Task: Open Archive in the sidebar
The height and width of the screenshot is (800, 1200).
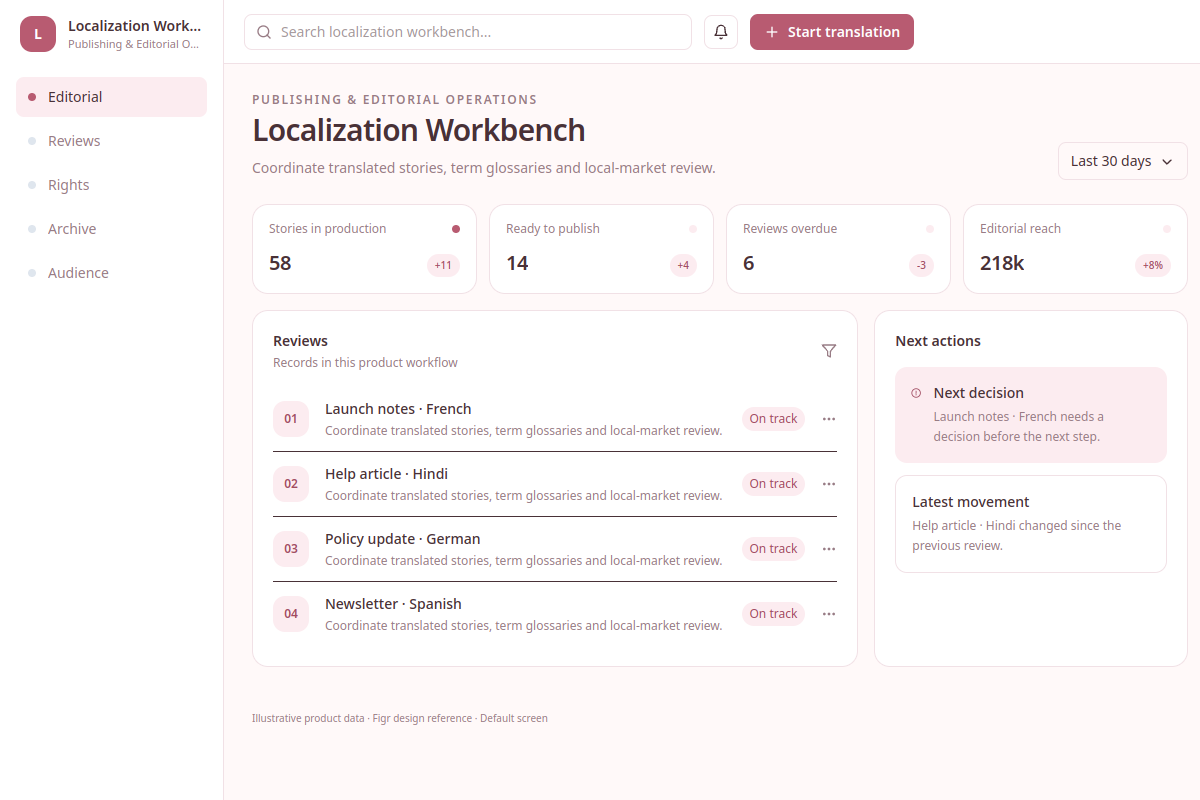Action: point(111,229)
